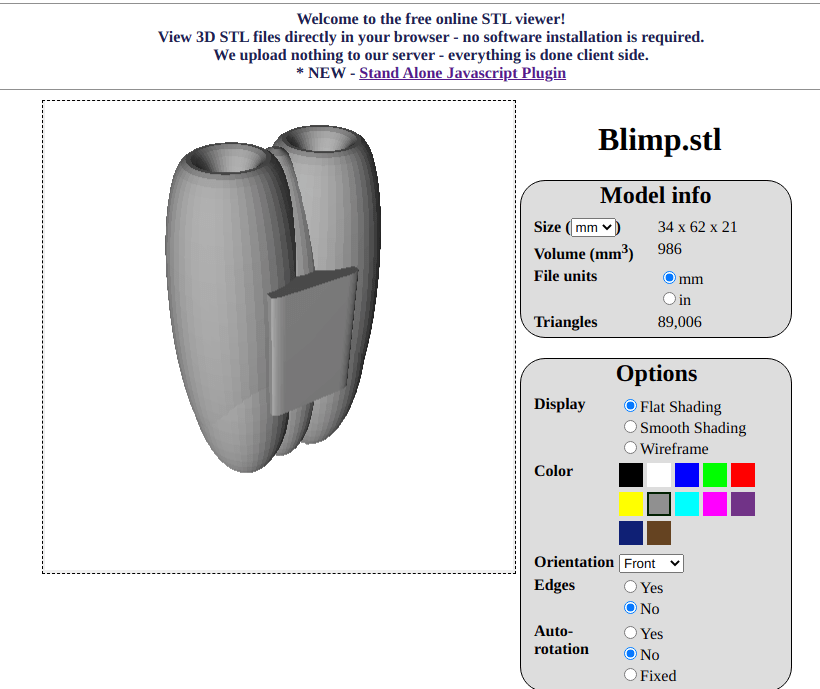820x689 pixels.
Task: Turn on Edges with Yes
Action: [x=631, y=587]
